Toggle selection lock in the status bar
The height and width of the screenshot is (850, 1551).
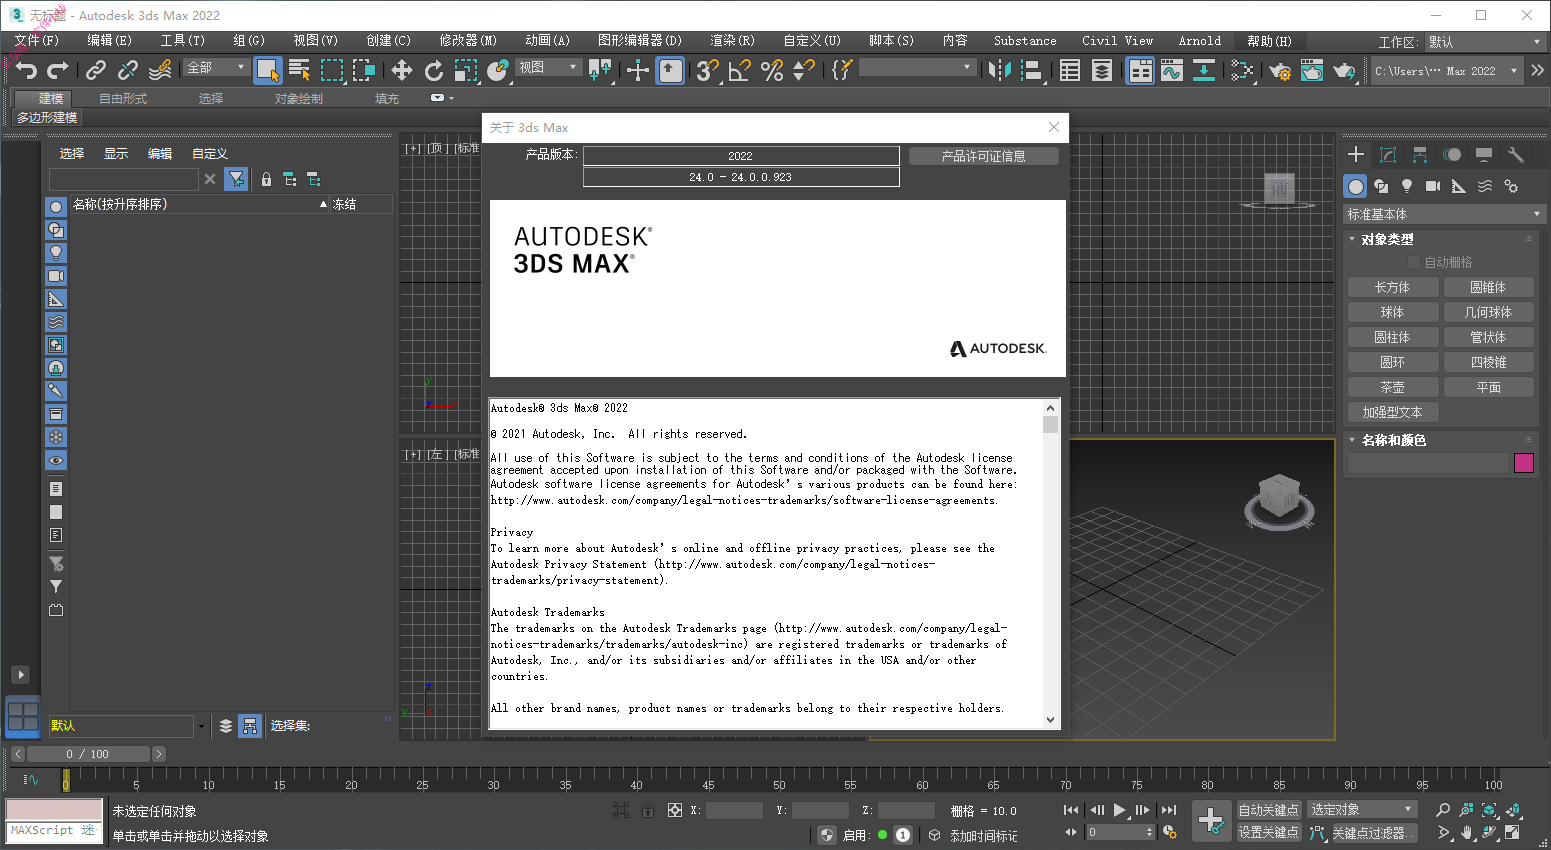coord(648,810)
